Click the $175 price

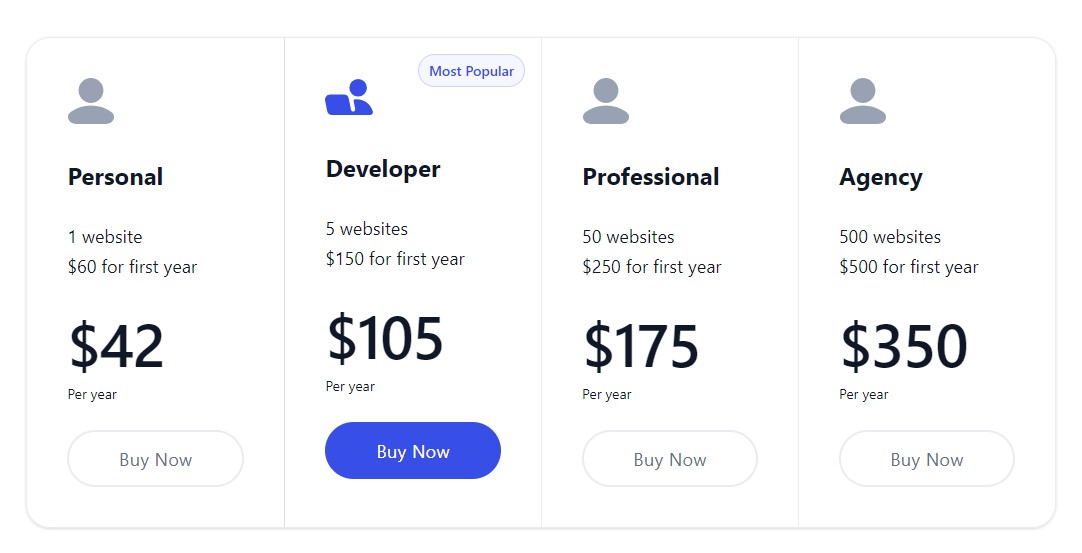coord(641,345)
